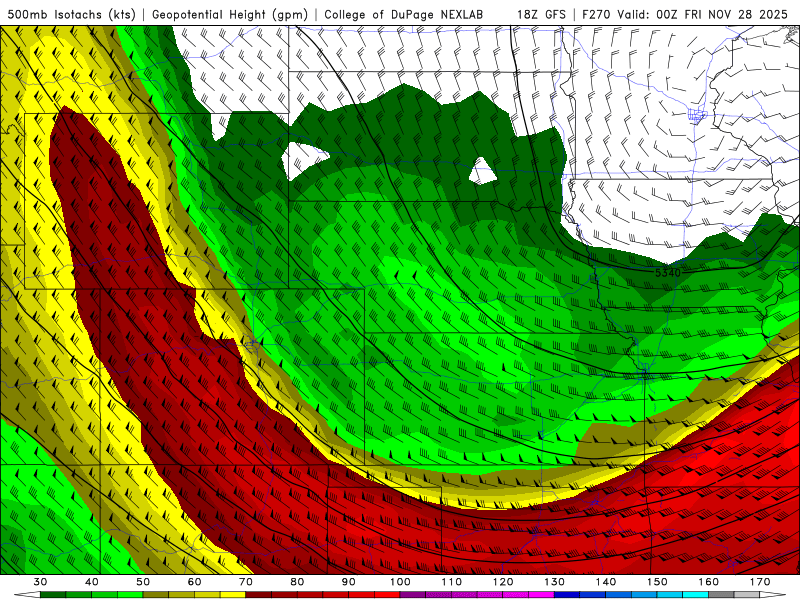Click the white left arrow end of colorbar
800x600 pixels.
(x=27, y=595)
